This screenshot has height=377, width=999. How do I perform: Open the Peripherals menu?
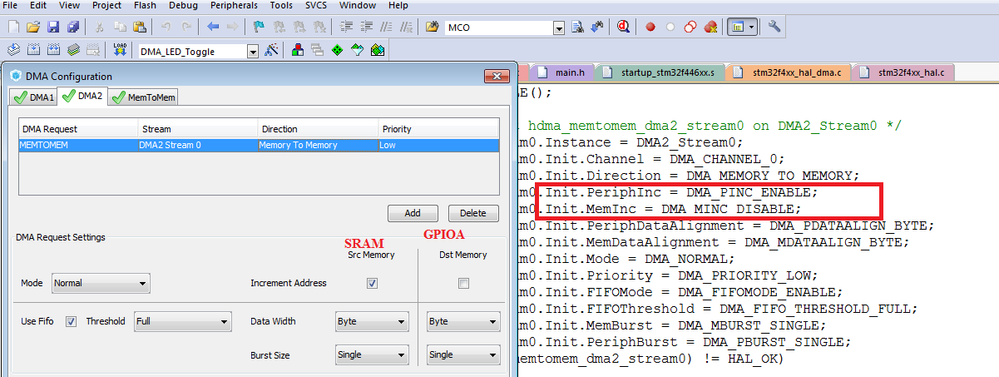click(234, 5)
